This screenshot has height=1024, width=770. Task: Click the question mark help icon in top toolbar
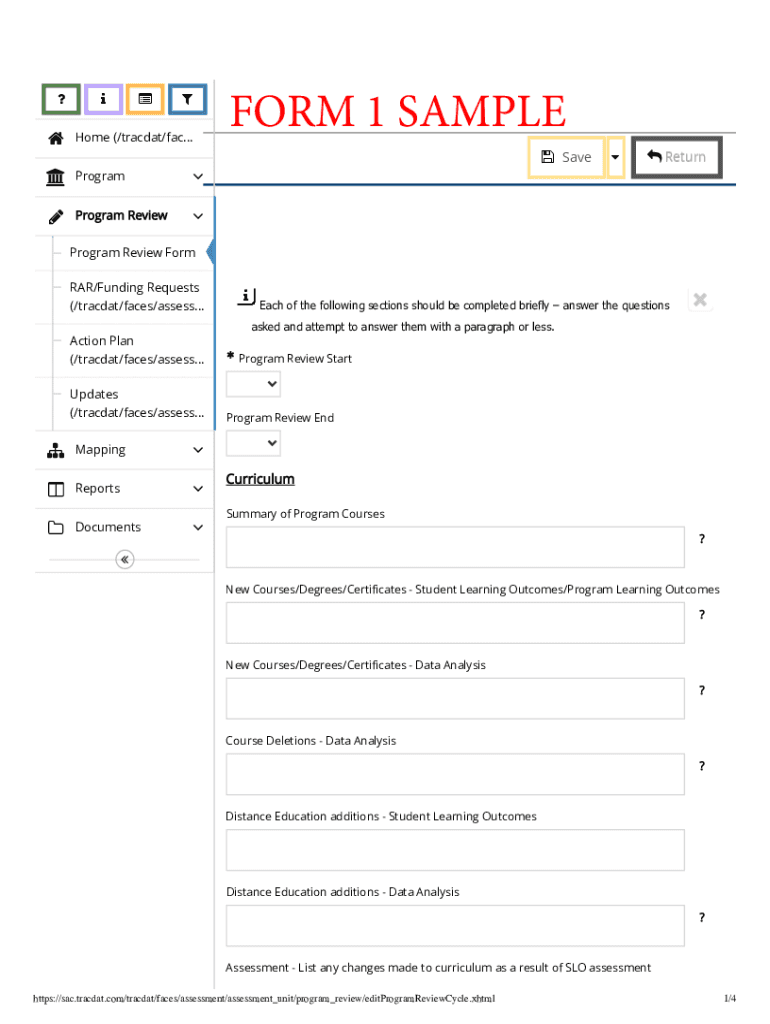(x=61, y=99)
